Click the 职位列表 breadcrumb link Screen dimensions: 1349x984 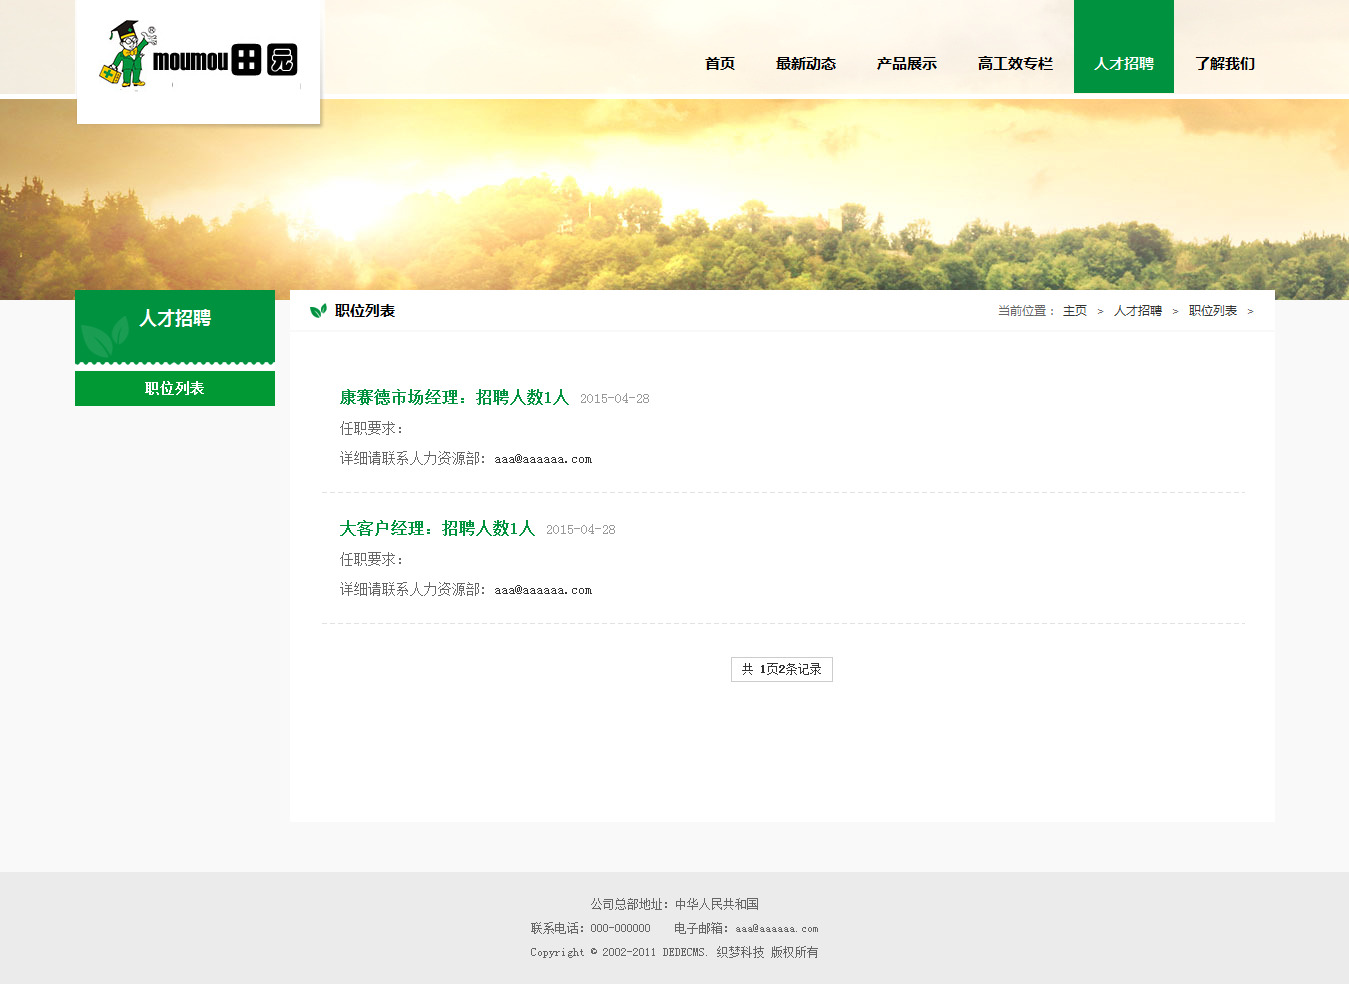pos(1213,311)
